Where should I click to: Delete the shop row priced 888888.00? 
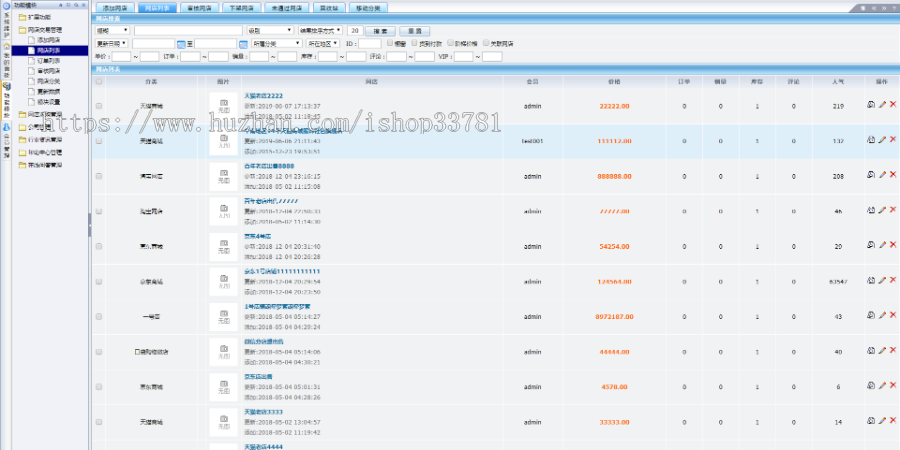tap(893, 174)
